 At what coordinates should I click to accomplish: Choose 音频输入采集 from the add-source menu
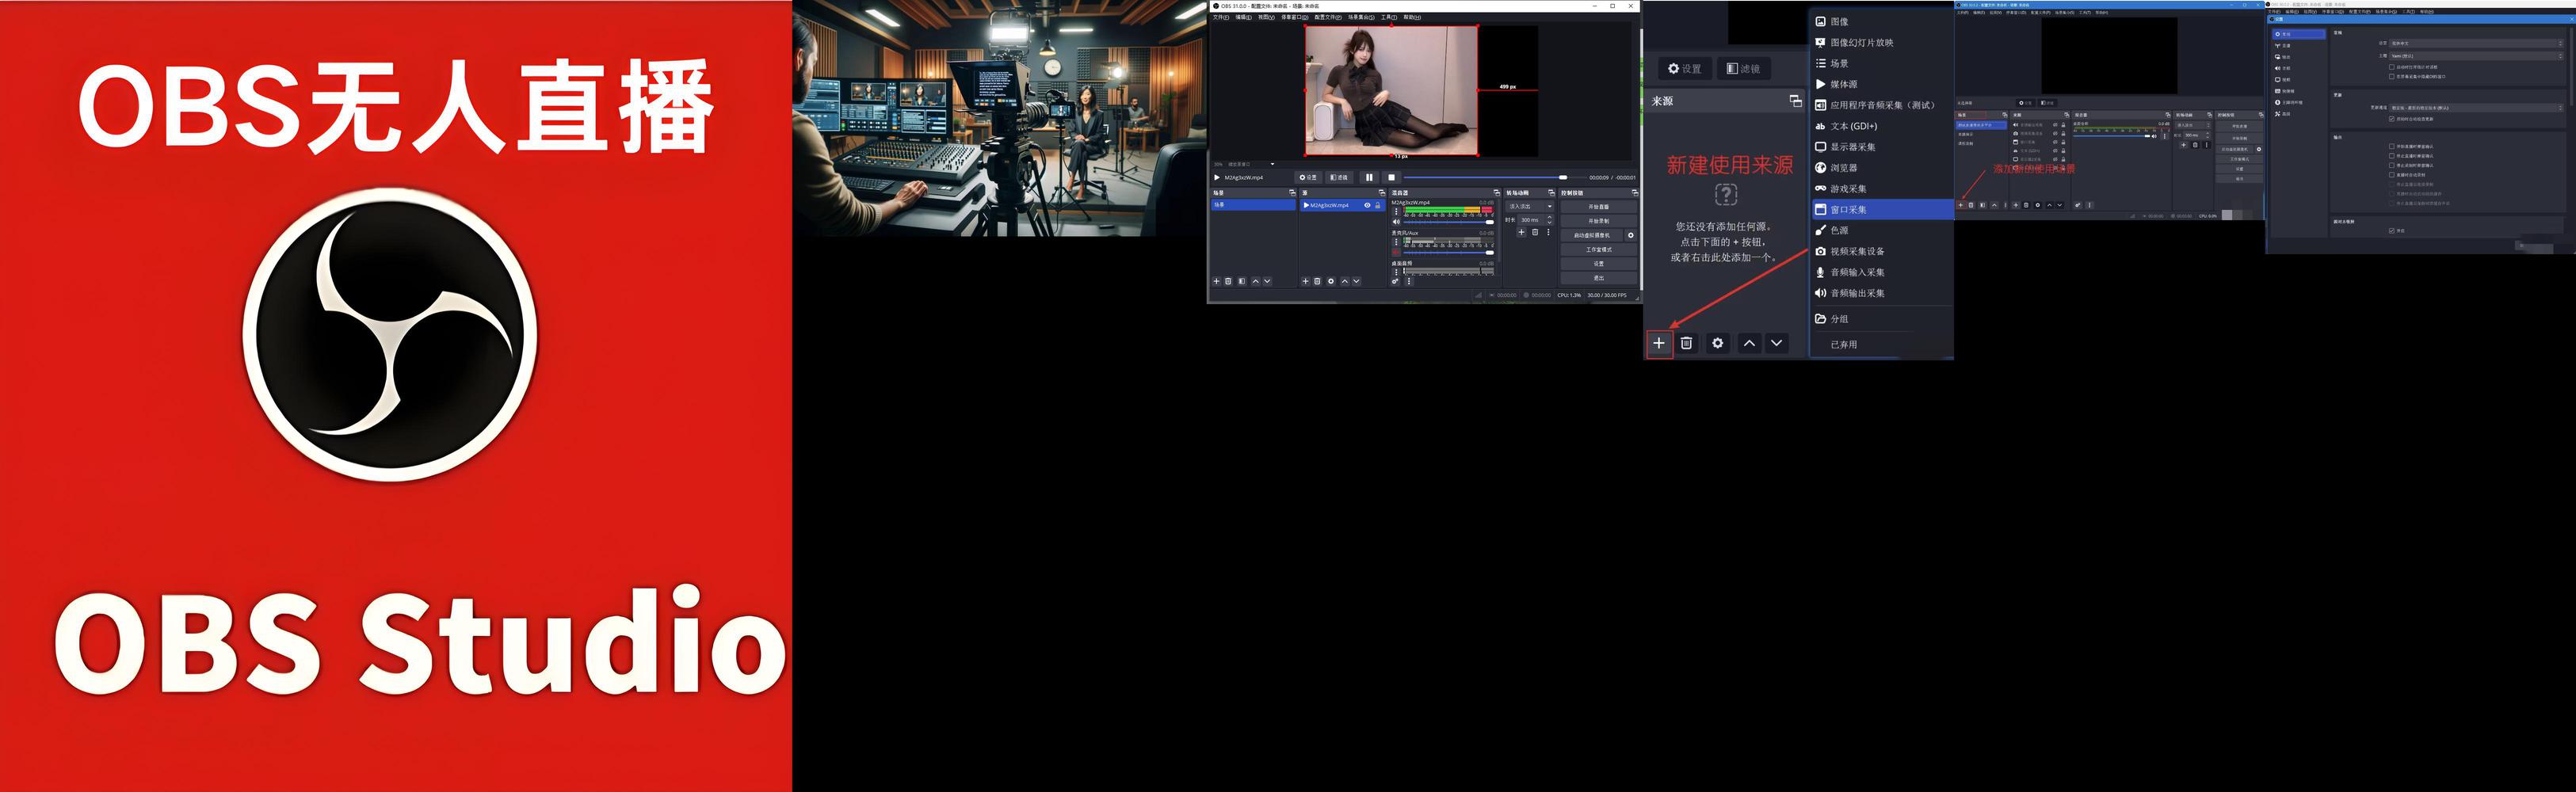point(1882,272)
